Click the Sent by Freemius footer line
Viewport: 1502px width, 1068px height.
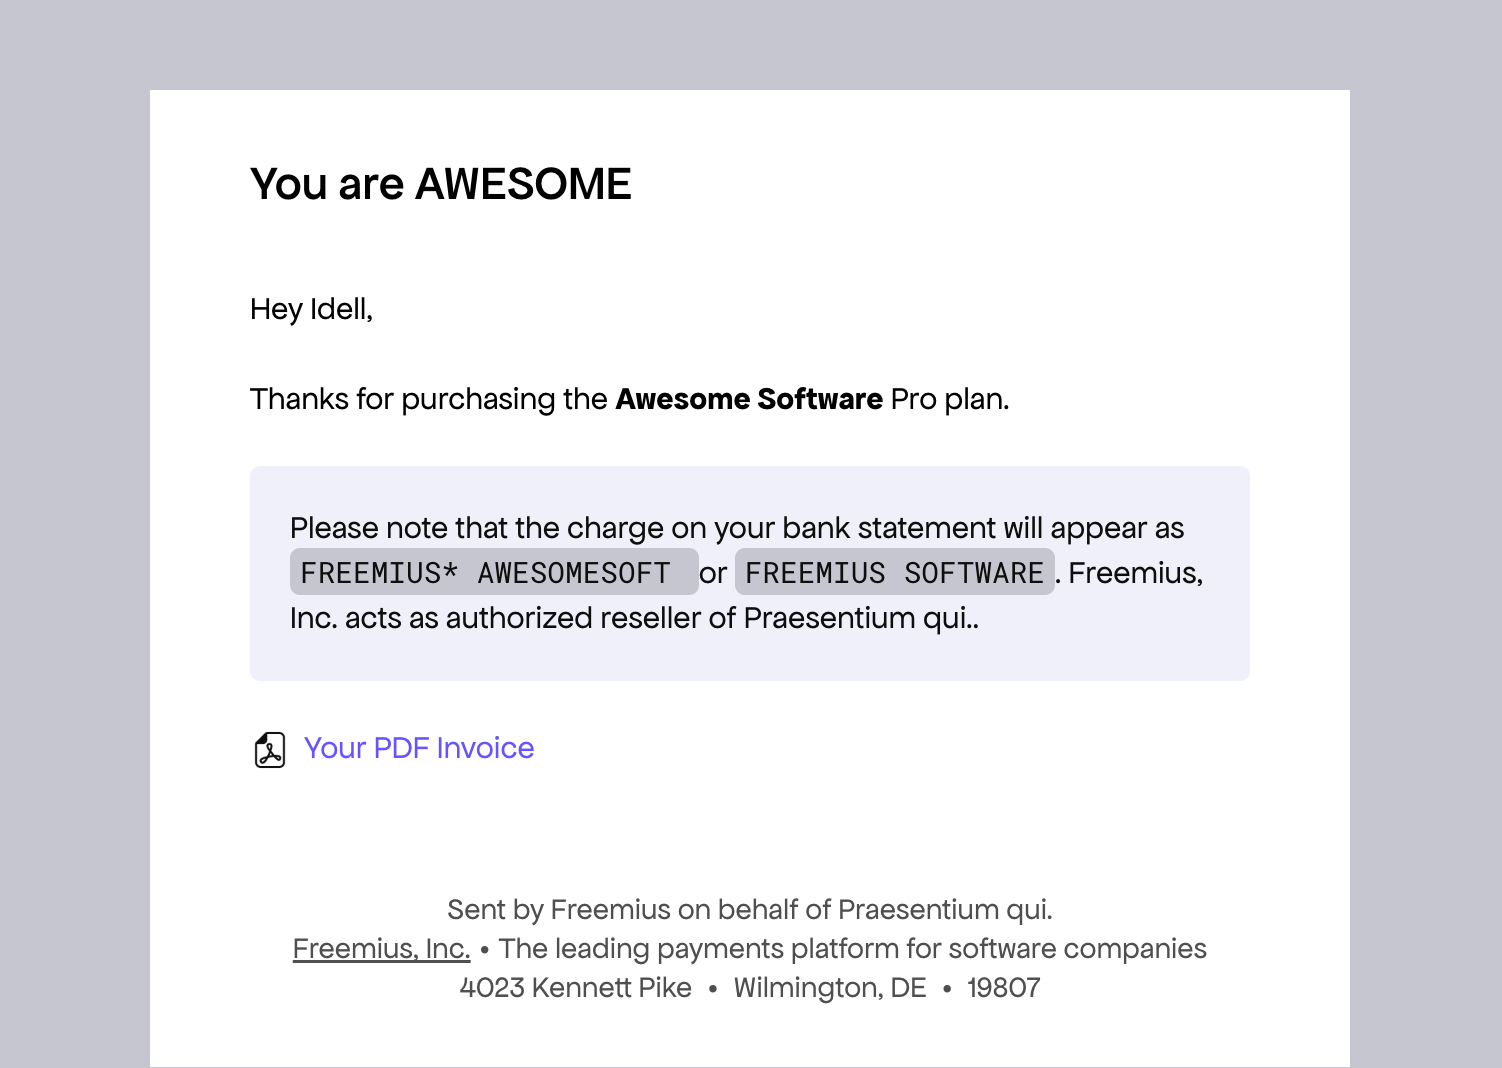tap(749, 909)
